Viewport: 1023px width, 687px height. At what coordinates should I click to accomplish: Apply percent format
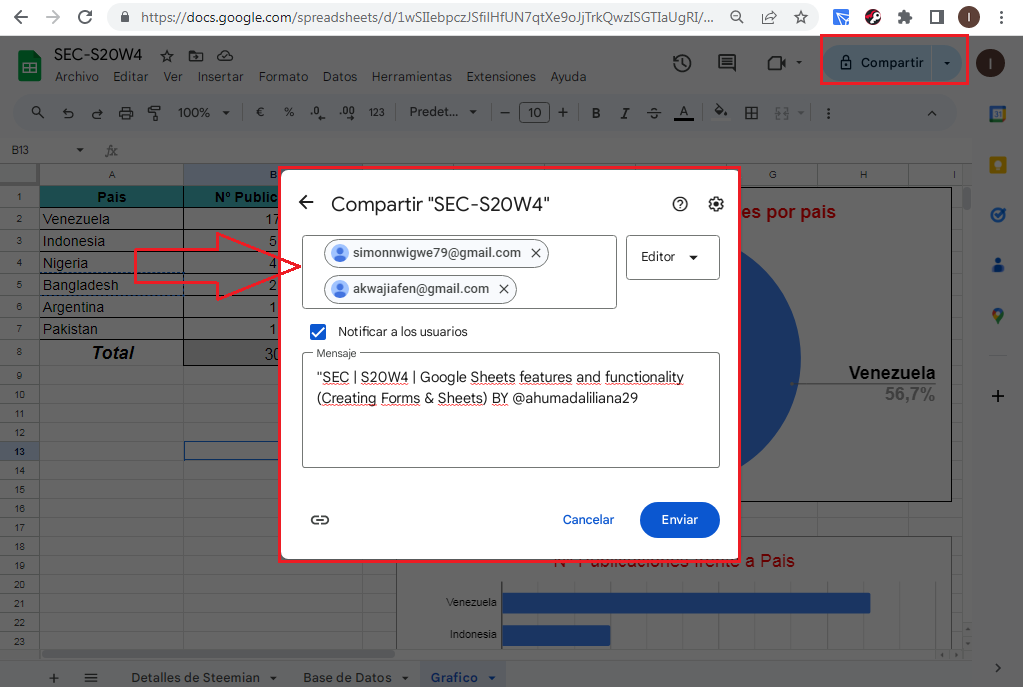pyautogui.click(x=289, y=112)
